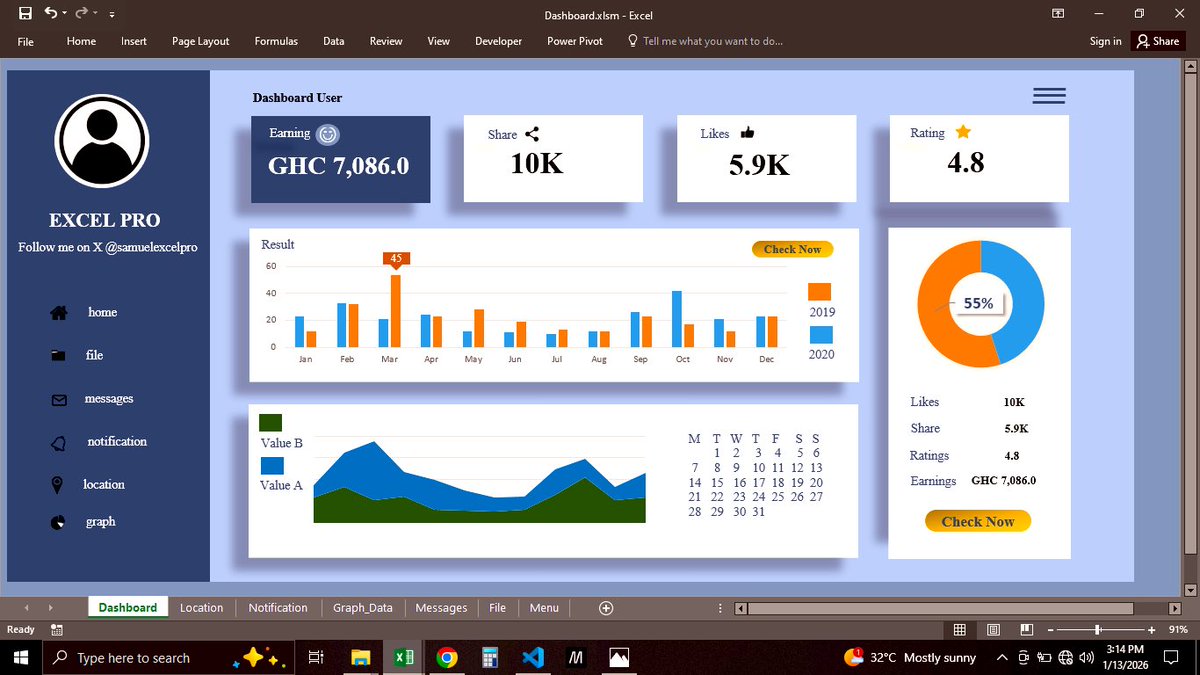Click the macro record icon in status bar
Screen dimensions: 1200x675
56,630
